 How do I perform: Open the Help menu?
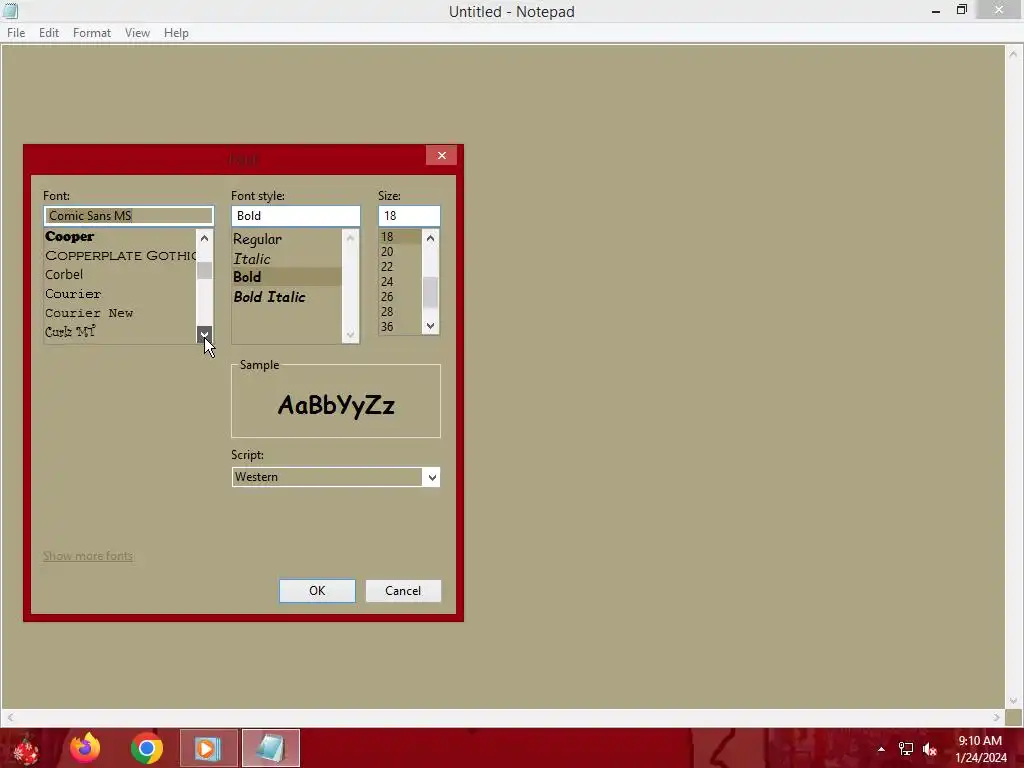pos(176,33)
